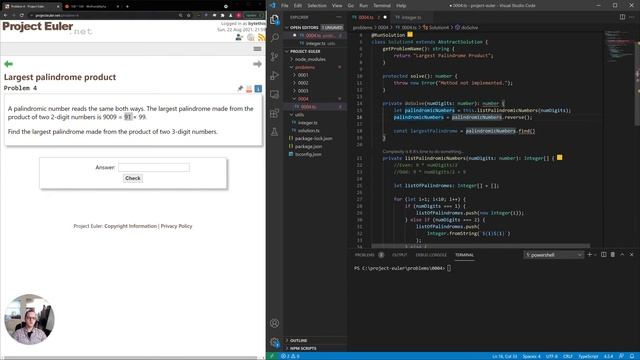Click the errors and warnings status bar indicator
The height and width of the screenshot is (360, 640).
[x=290, y=356]
